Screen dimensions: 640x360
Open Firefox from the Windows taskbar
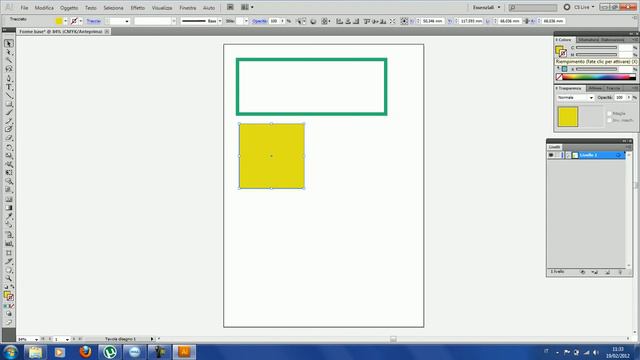point(85,352)
